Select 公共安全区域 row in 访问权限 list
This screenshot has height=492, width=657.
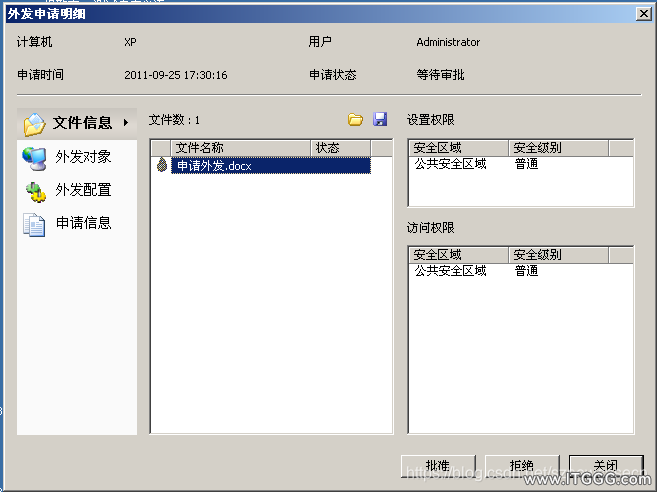[x=450, y=271]
